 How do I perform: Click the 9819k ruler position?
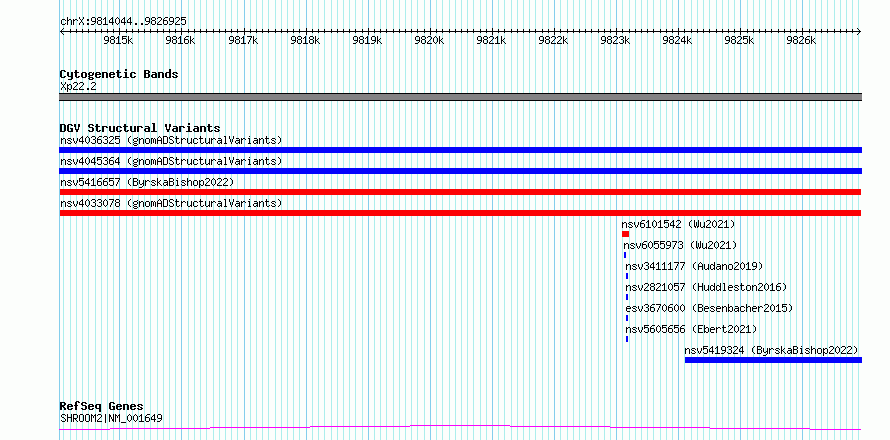point(367,40)
